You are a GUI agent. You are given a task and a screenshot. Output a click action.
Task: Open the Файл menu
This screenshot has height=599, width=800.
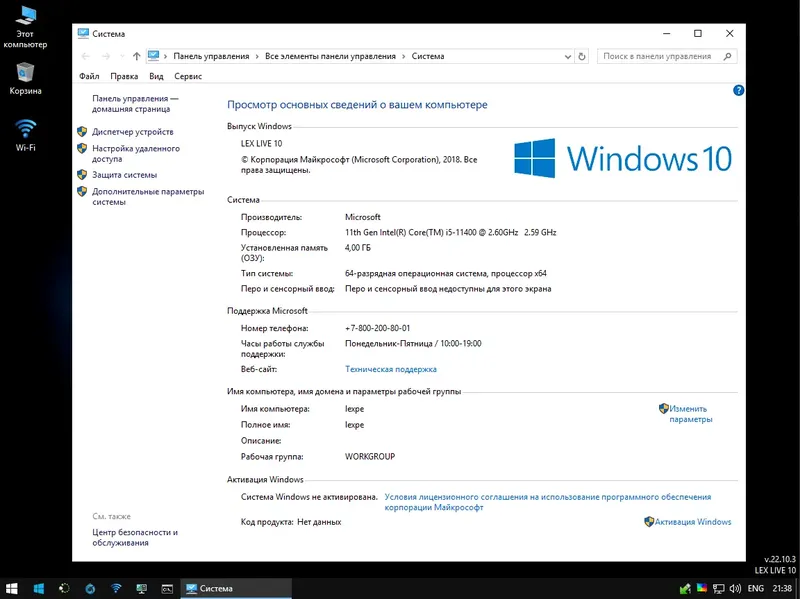pos(89,76)
